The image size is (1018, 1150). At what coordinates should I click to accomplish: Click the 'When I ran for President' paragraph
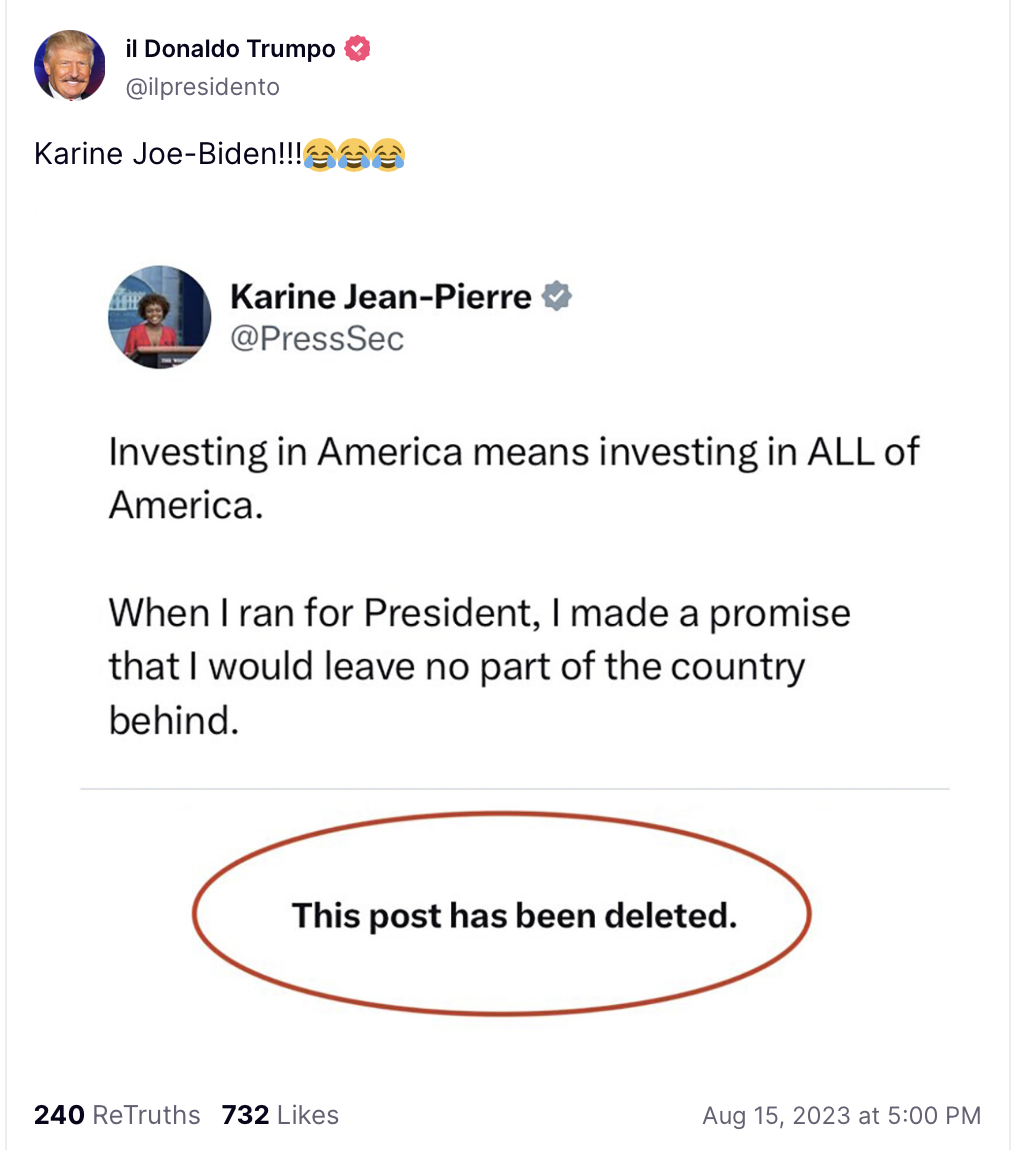480,666
